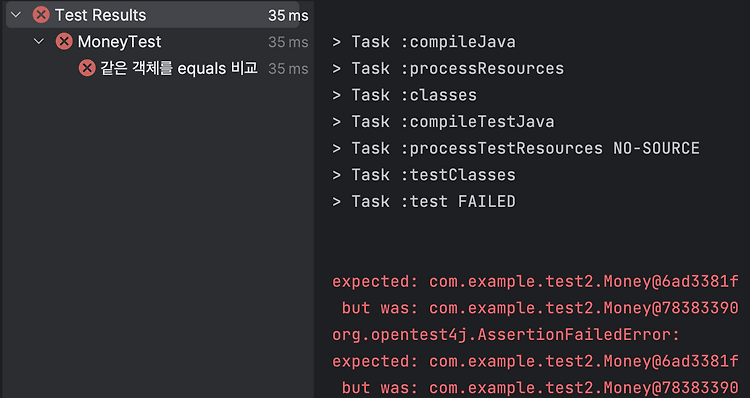Click the Task :compileTestJava line

tap(443, 122)
